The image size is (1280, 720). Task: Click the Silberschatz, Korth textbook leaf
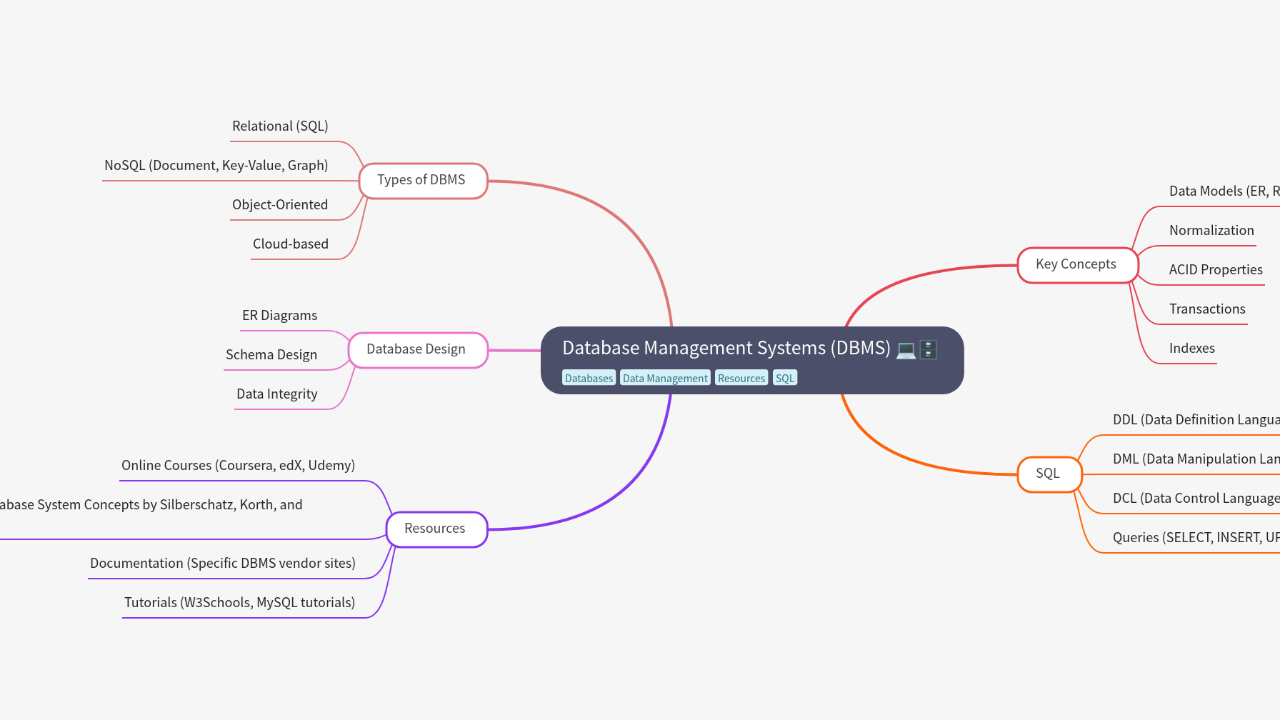click(151, 505)
